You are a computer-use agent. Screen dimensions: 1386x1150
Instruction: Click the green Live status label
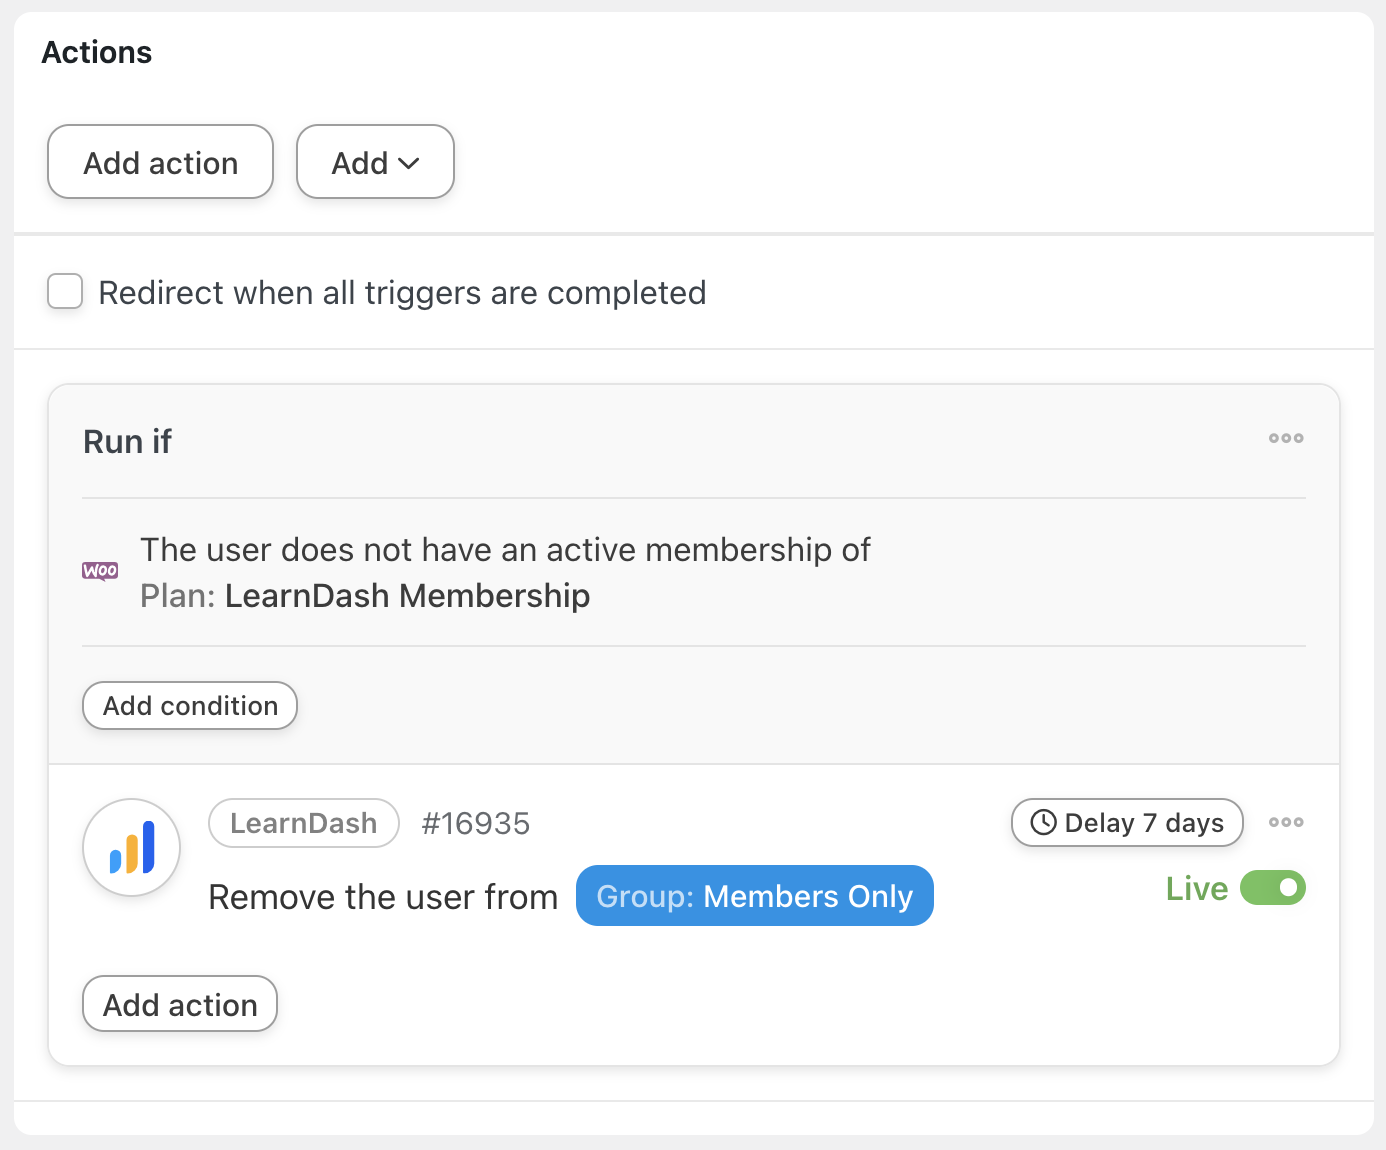pos(1196,888)
